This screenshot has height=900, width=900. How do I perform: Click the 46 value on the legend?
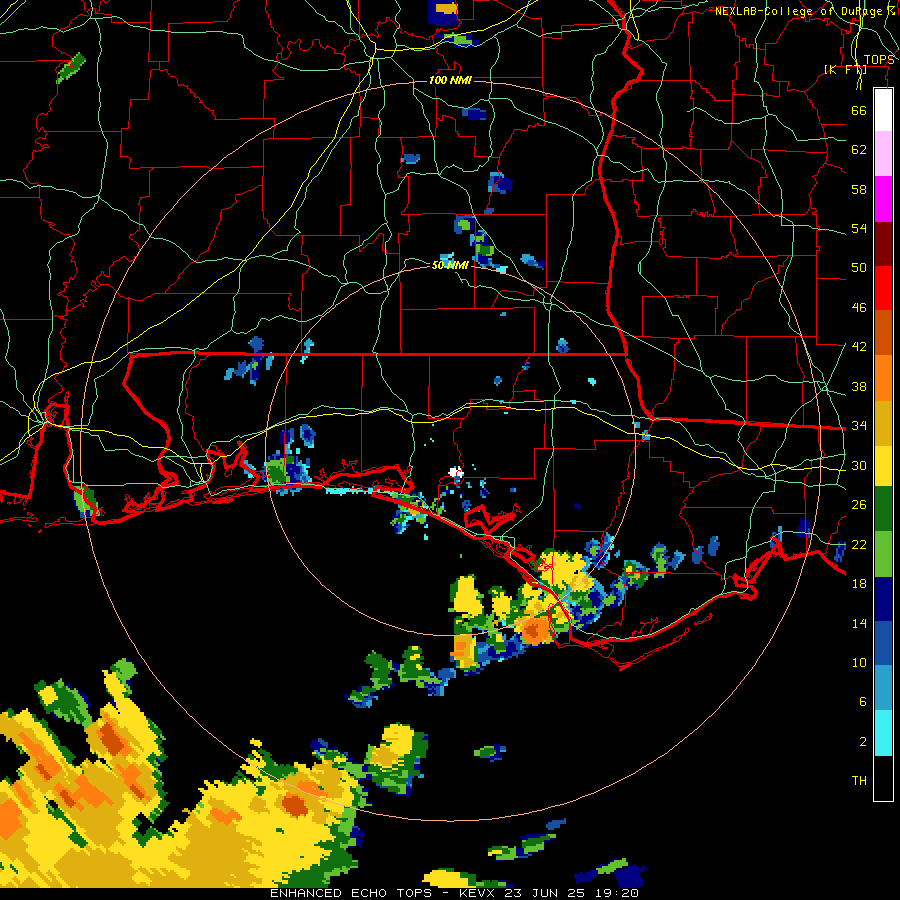pos(859,308)
